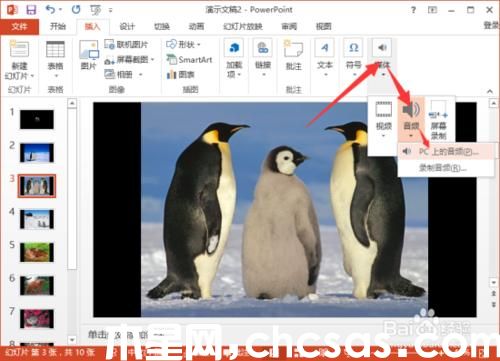This screenshot has height=361, width=500.
Task: Click the New Slide icon
Action: tap(19, 49)
